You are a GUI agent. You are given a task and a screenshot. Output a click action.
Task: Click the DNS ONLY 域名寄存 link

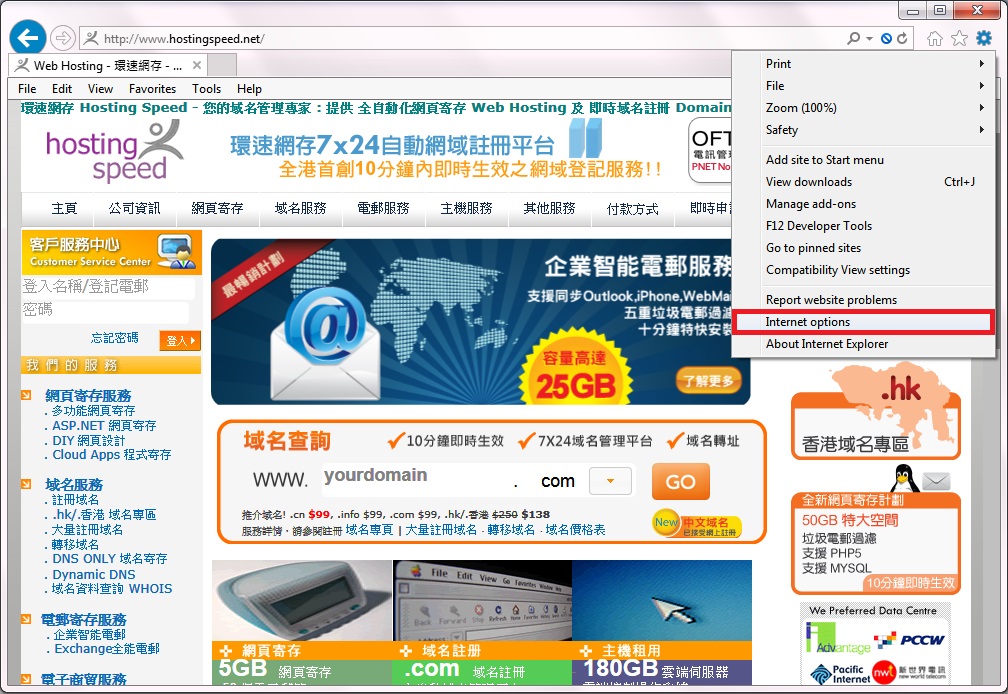[110, 559]
